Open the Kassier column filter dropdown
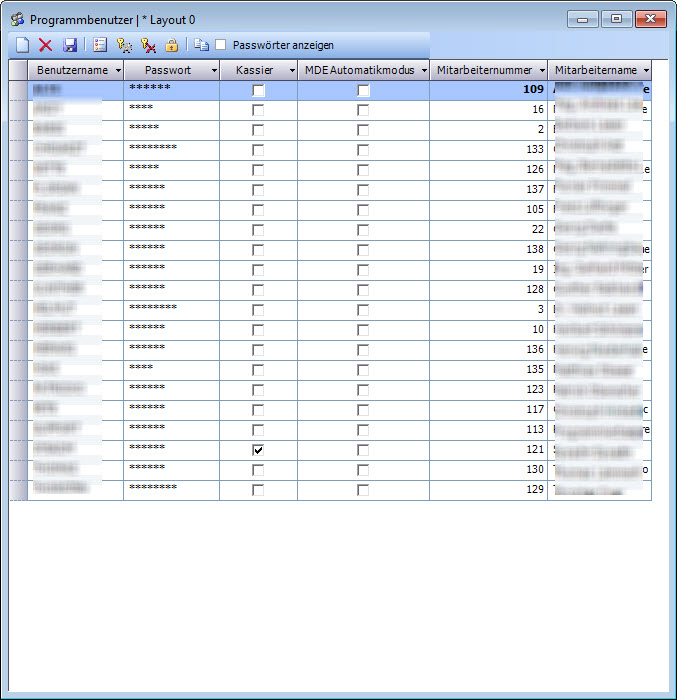Viewport: 677px width, 700px height. pos(291,71)
